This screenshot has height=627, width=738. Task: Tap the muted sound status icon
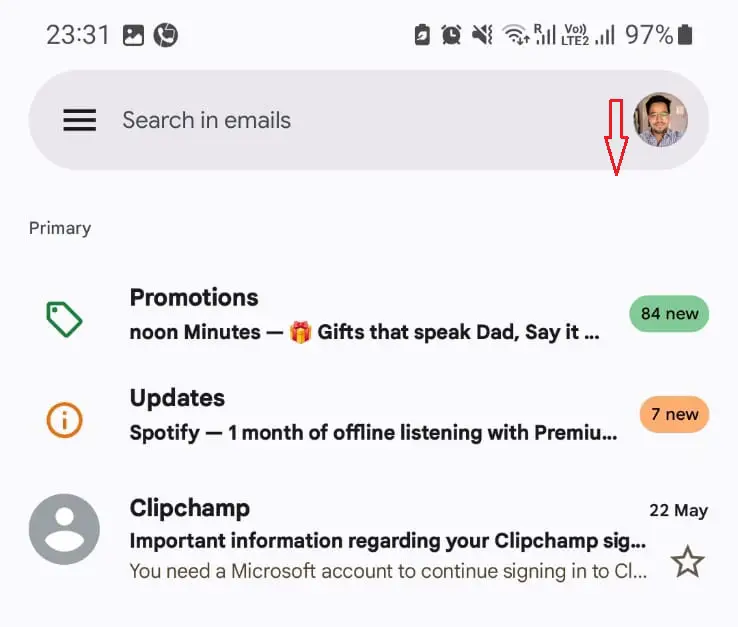(x=482, y=35)
